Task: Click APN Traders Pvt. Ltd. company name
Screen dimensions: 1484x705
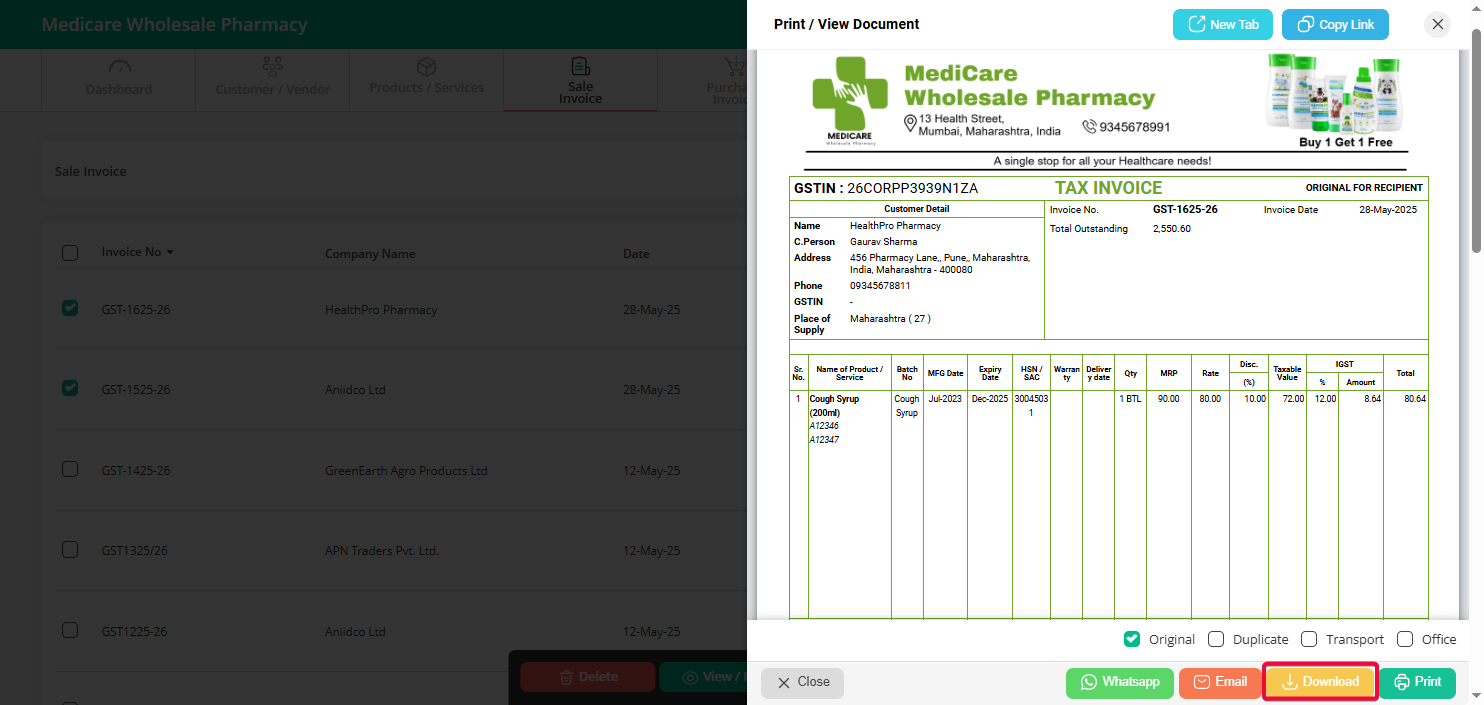Action: 382,551
